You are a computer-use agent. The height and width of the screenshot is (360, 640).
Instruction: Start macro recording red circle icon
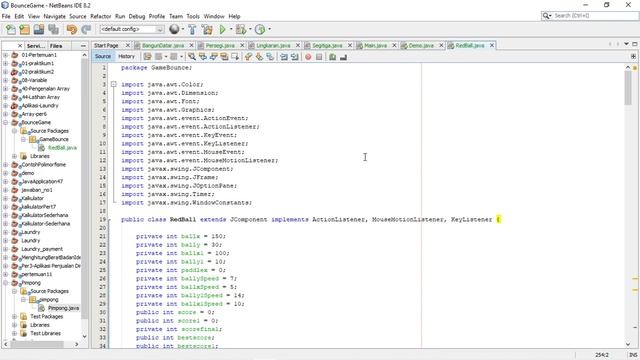pyautogui.click(x=308, y=57)
